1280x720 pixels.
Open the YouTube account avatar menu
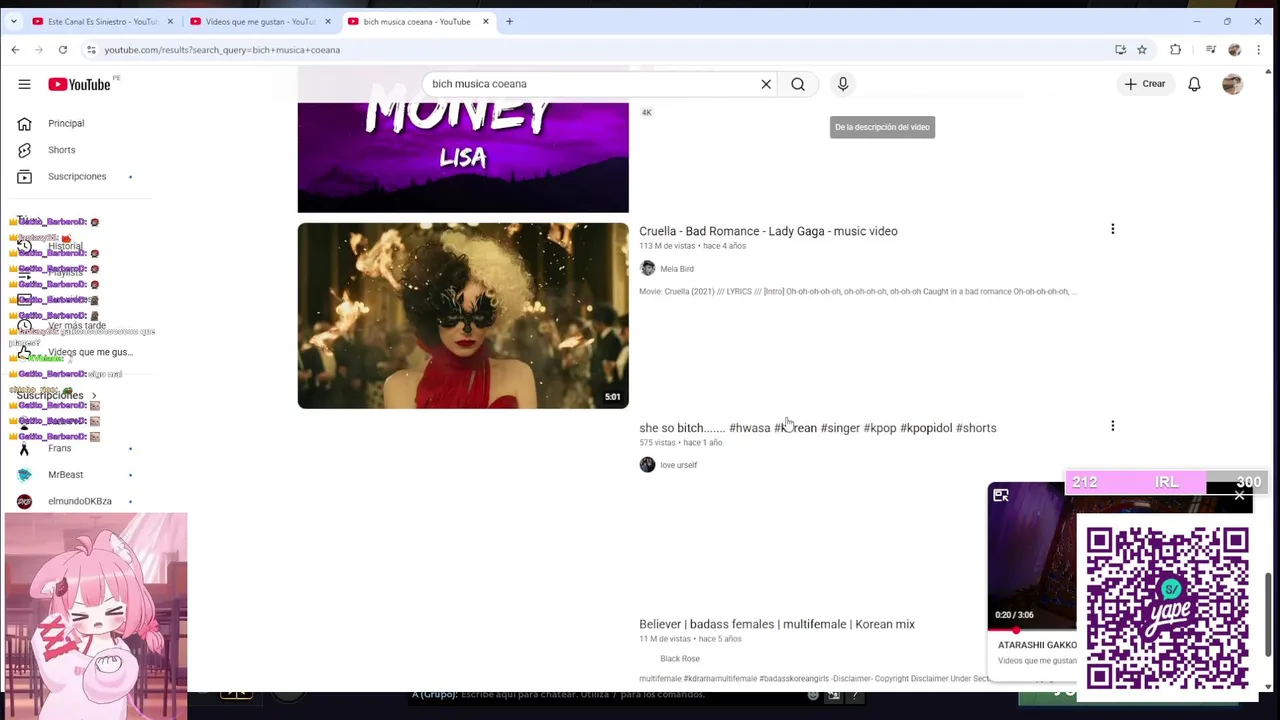[1232, 84]
